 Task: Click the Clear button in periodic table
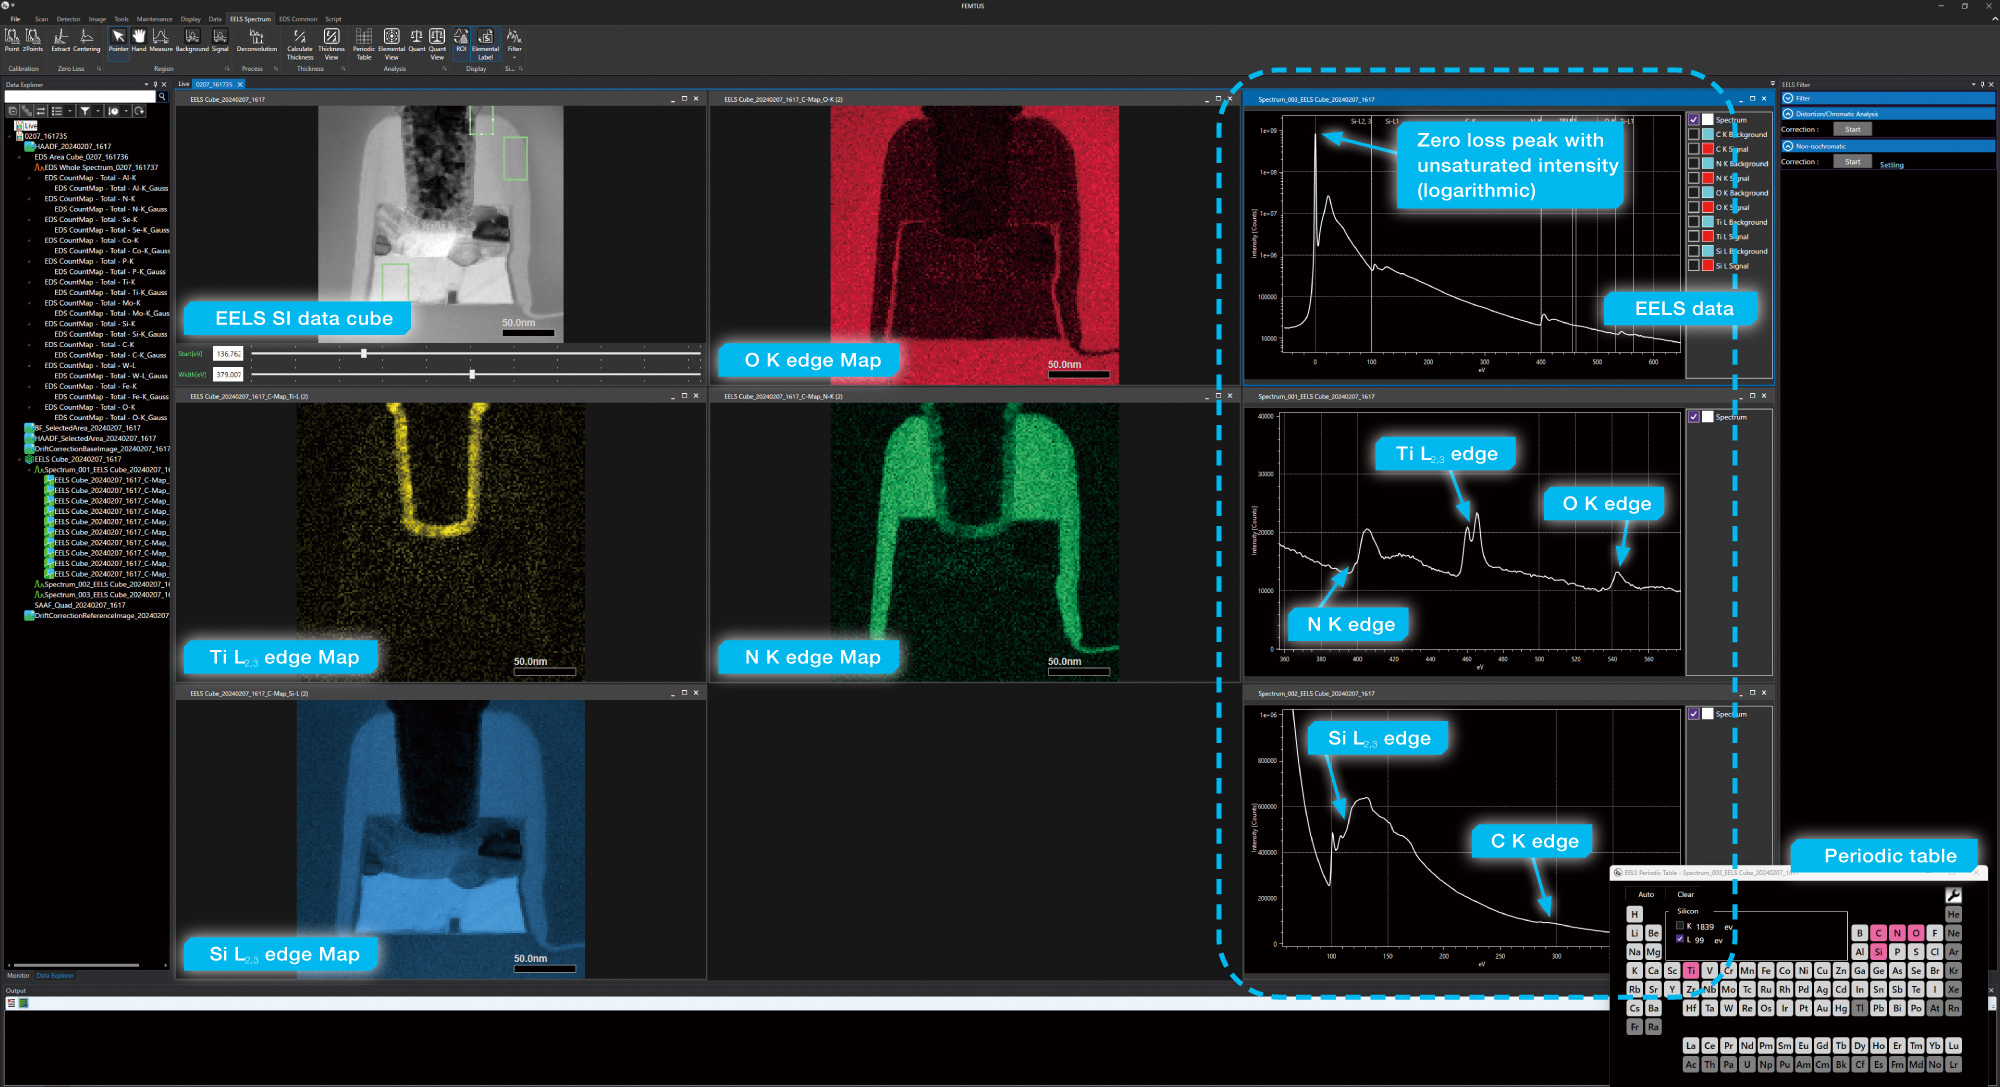tap(1686, 894)
